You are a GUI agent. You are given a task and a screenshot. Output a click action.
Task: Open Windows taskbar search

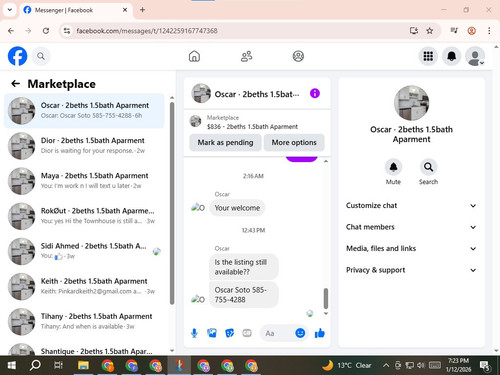[35, 365]
